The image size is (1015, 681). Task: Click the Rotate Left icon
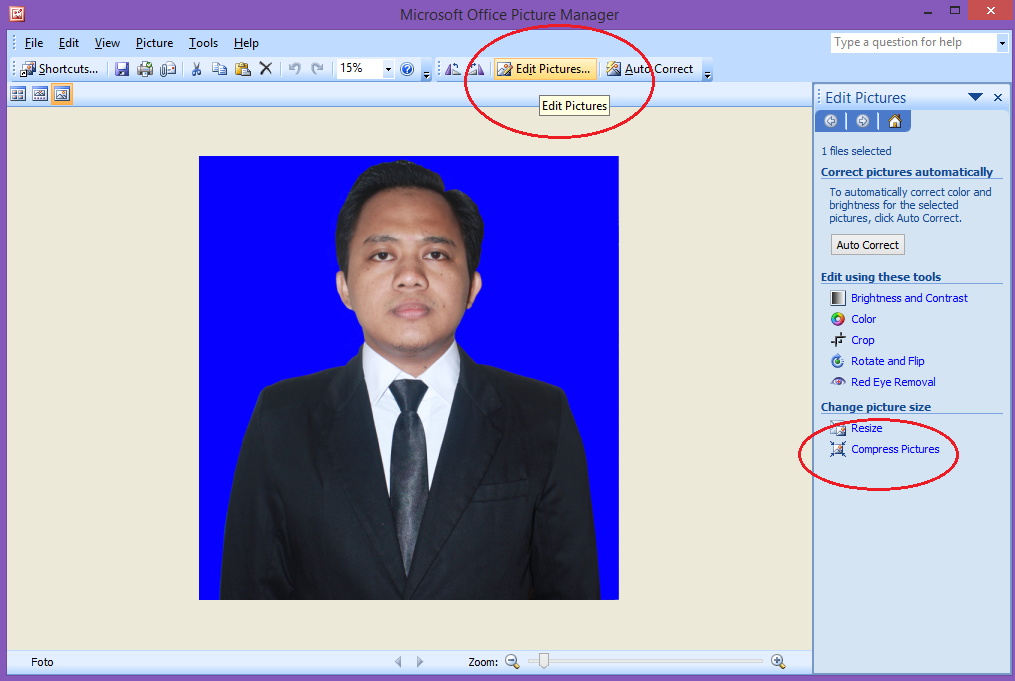tap(453, 69)
